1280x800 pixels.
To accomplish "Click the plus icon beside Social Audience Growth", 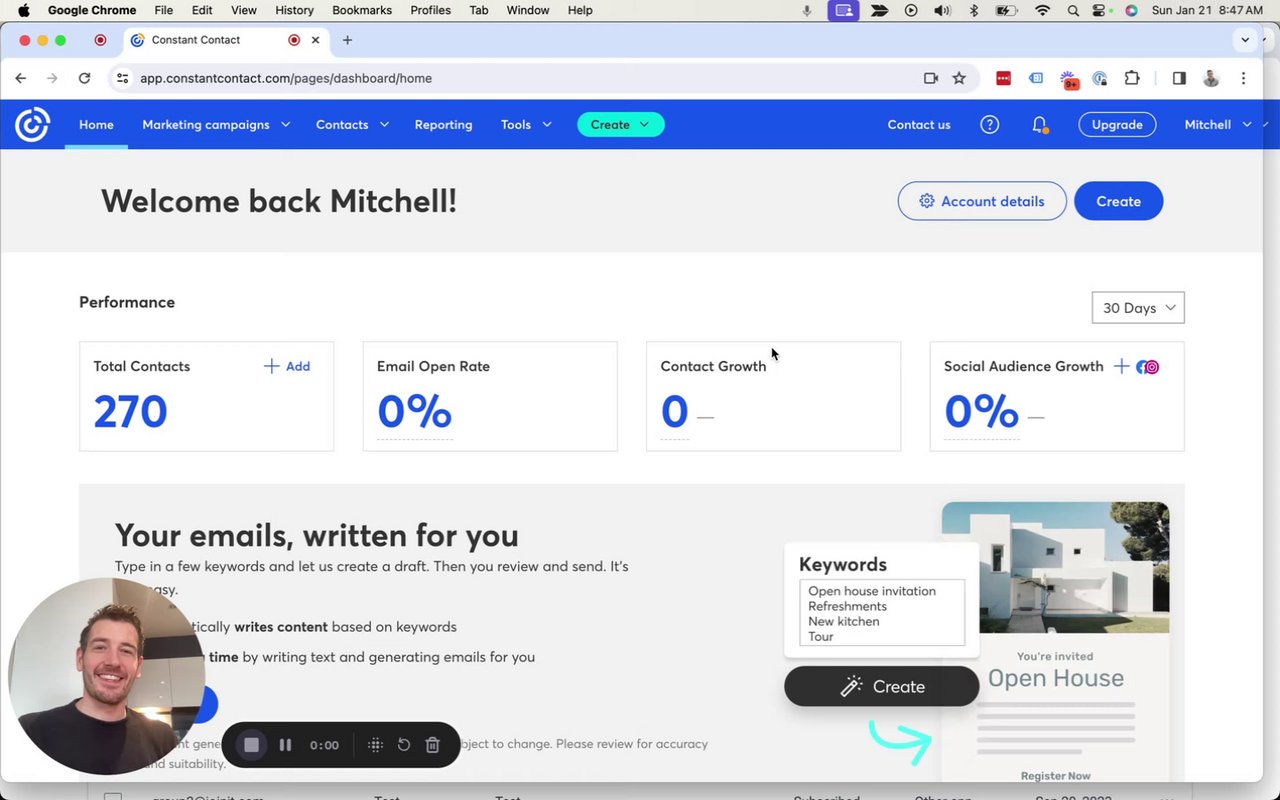I will [1121, 366].
